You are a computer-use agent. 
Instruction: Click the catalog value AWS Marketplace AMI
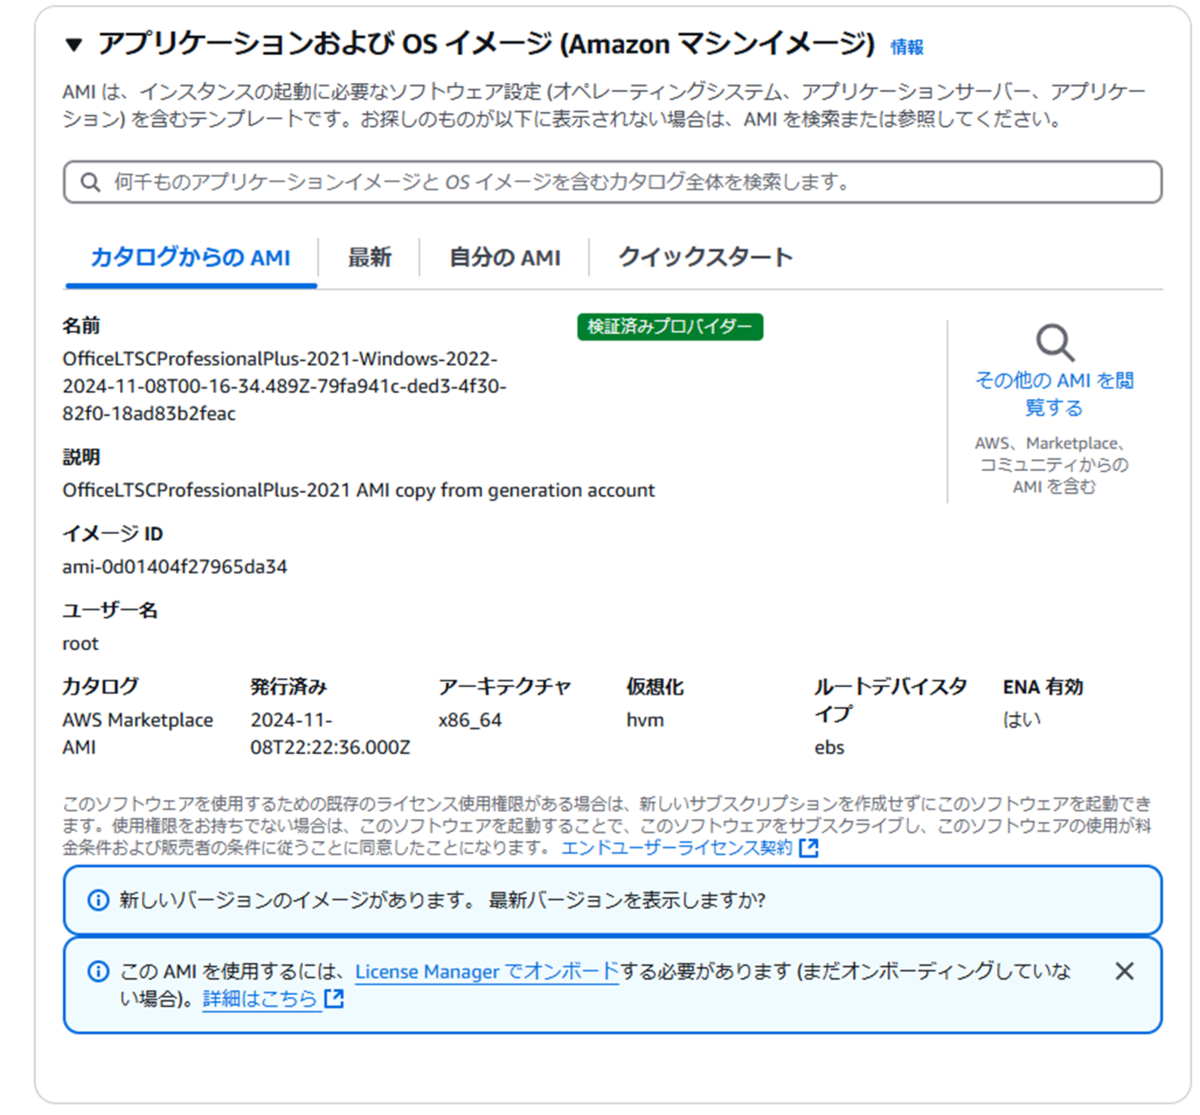(138, 733)
